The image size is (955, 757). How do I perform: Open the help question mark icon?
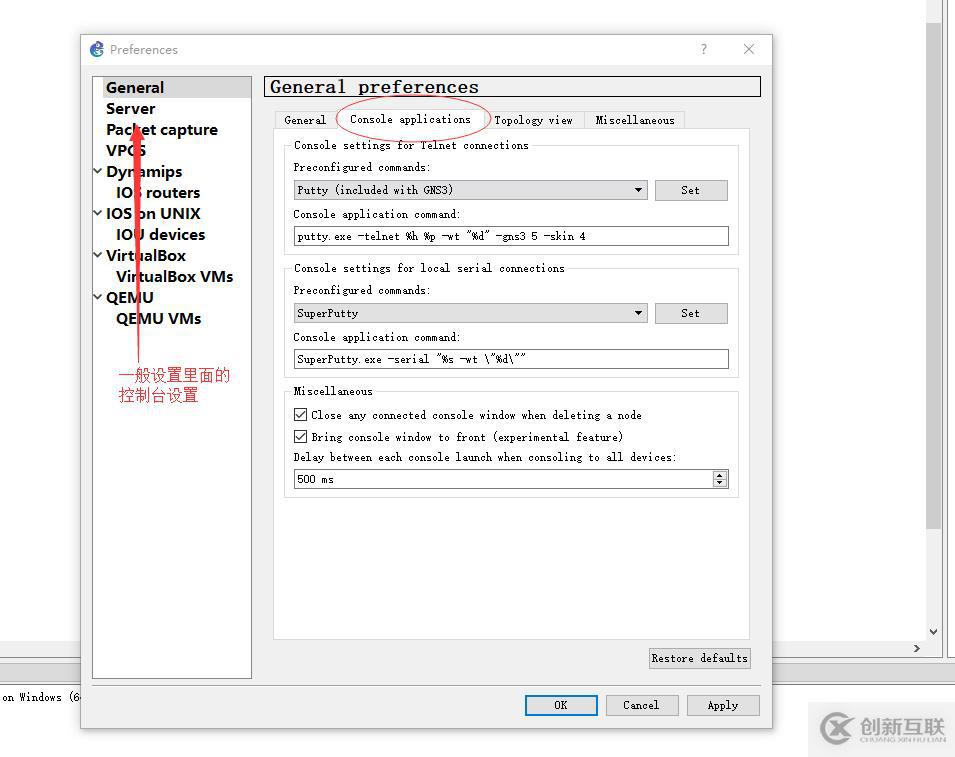coord(703,49)
